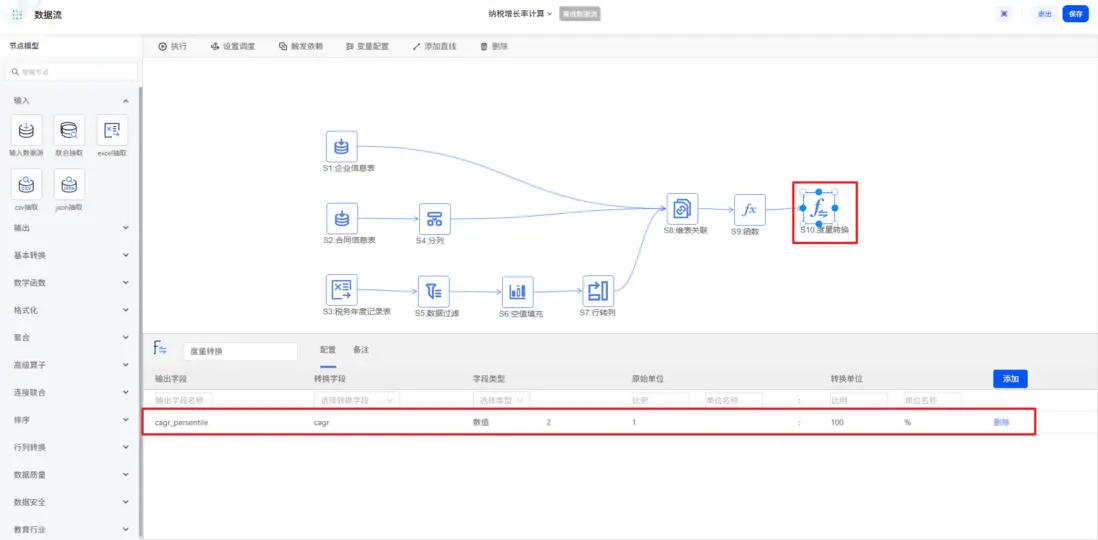1098x540 pixels.
Task: Select node S2:合同信息表 on canvas
Action: coord(342,219)
